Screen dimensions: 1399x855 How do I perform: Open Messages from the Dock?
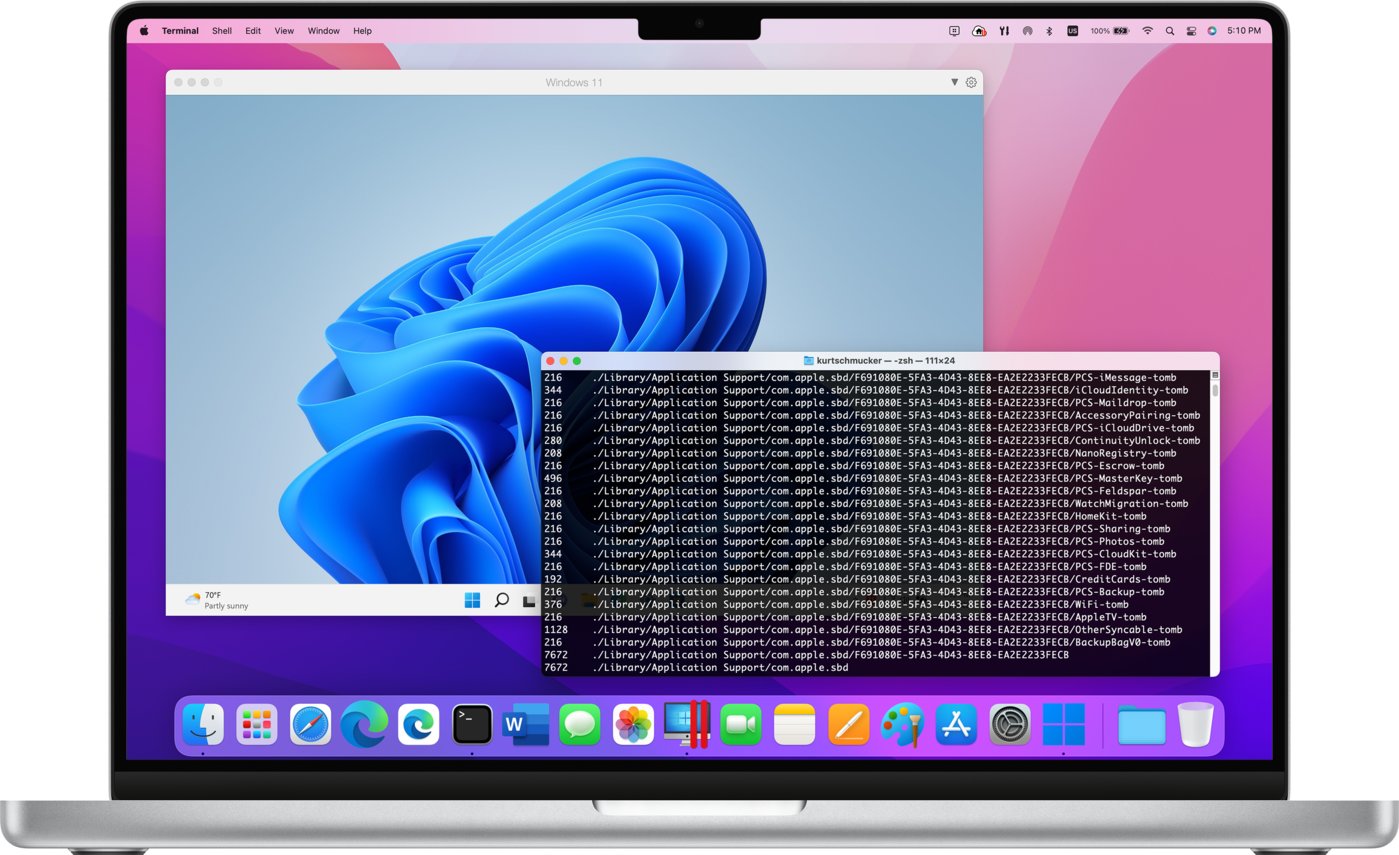(x=580, y=724)
